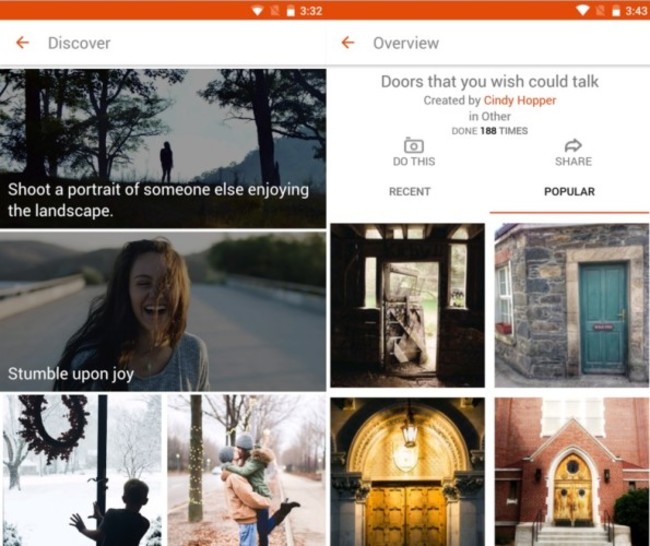This screenshot has height=546, width=650.
Task: Tap the 'Done 188 times' count
Action: click(x=489, y=131)
